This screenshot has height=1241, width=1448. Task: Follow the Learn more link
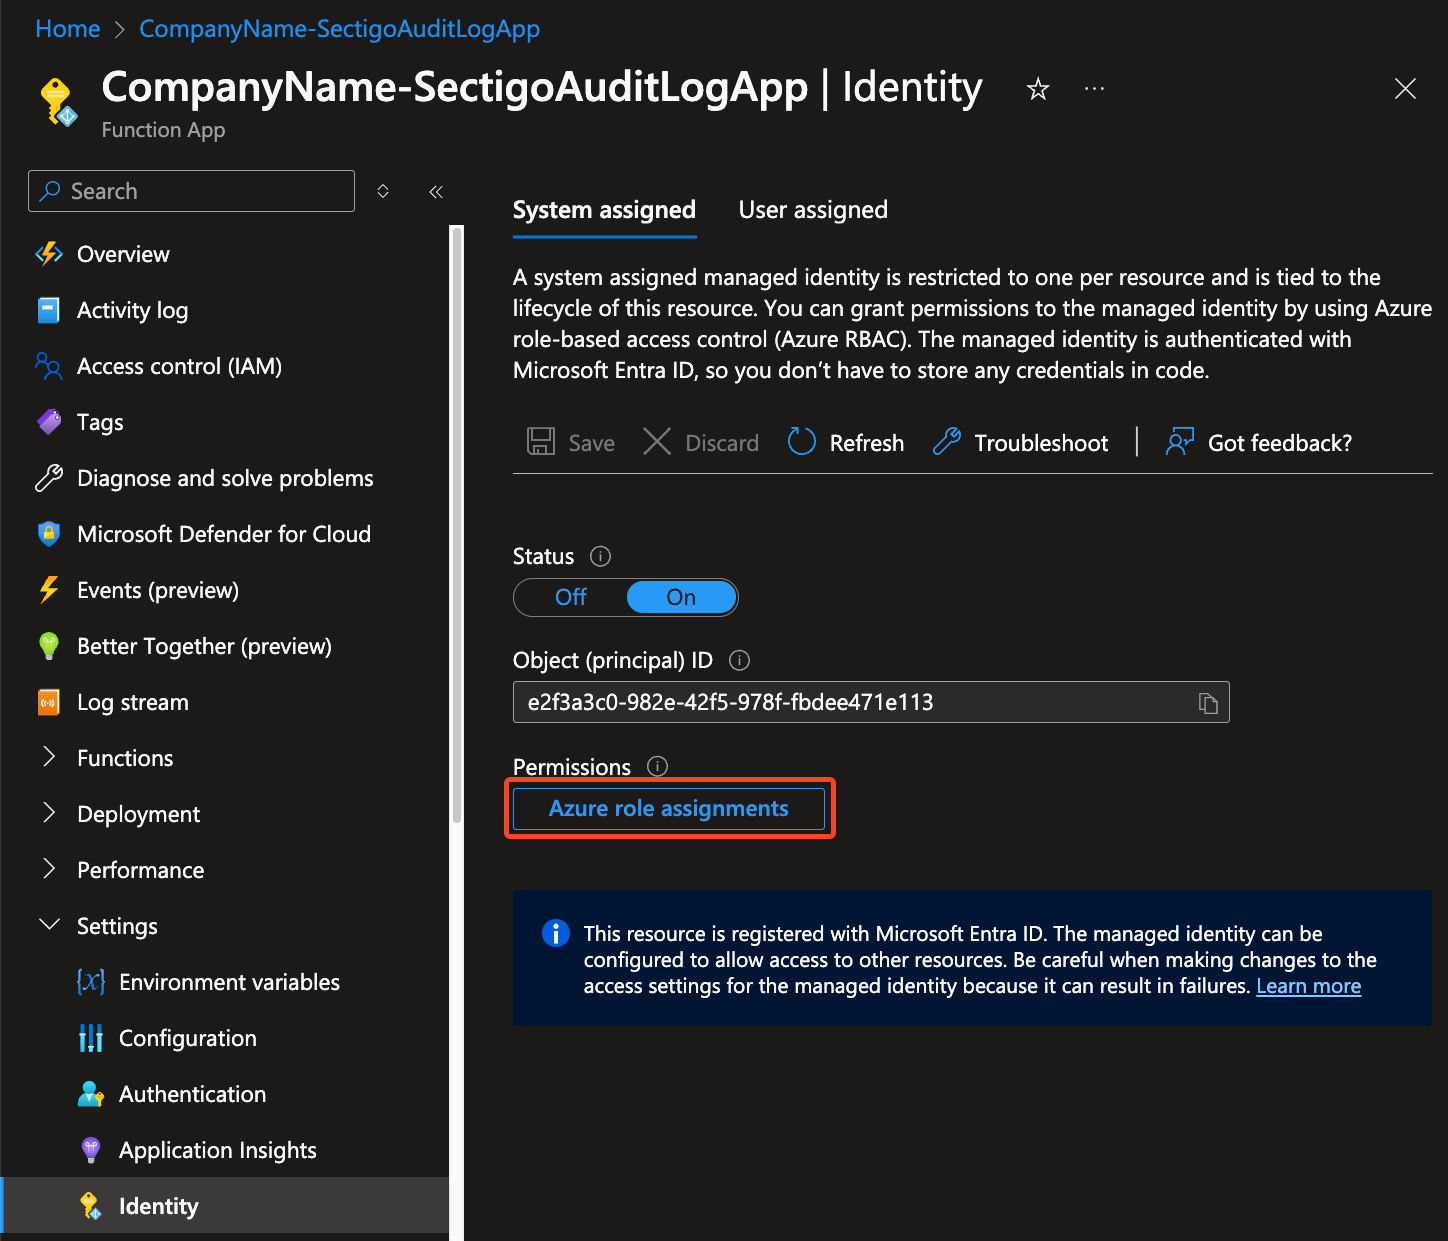(x=1308, y=986)
